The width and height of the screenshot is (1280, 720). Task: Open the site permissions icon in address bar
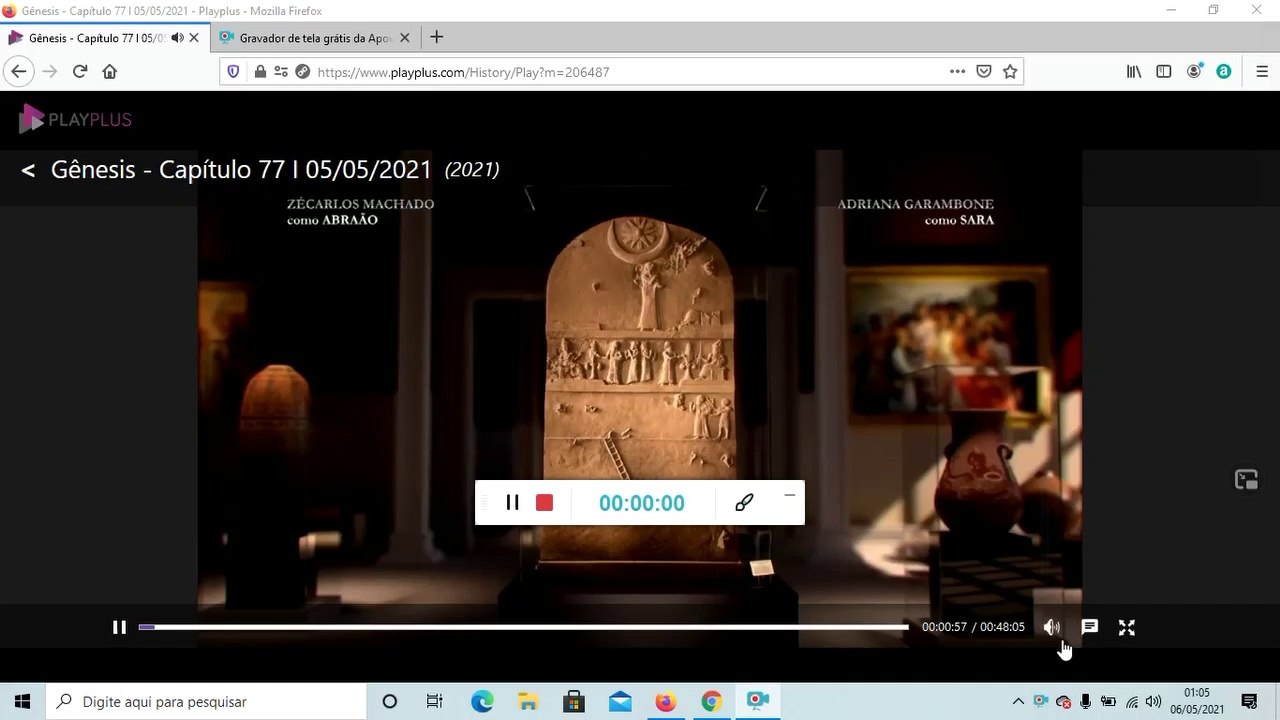(281, 72)
